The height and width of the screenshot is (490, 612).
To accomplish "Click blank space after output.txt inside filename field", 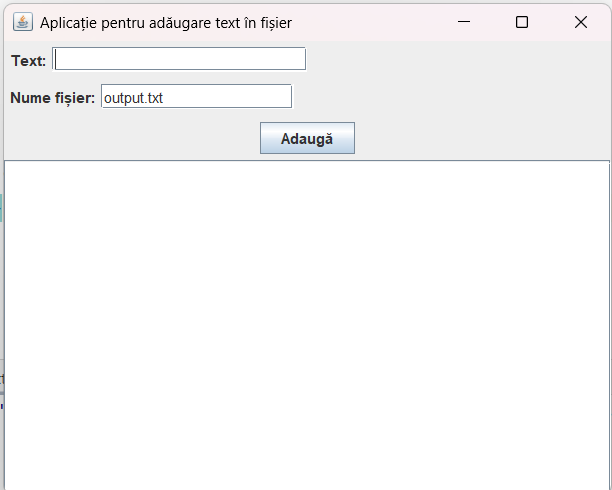I will click(226, 97).
